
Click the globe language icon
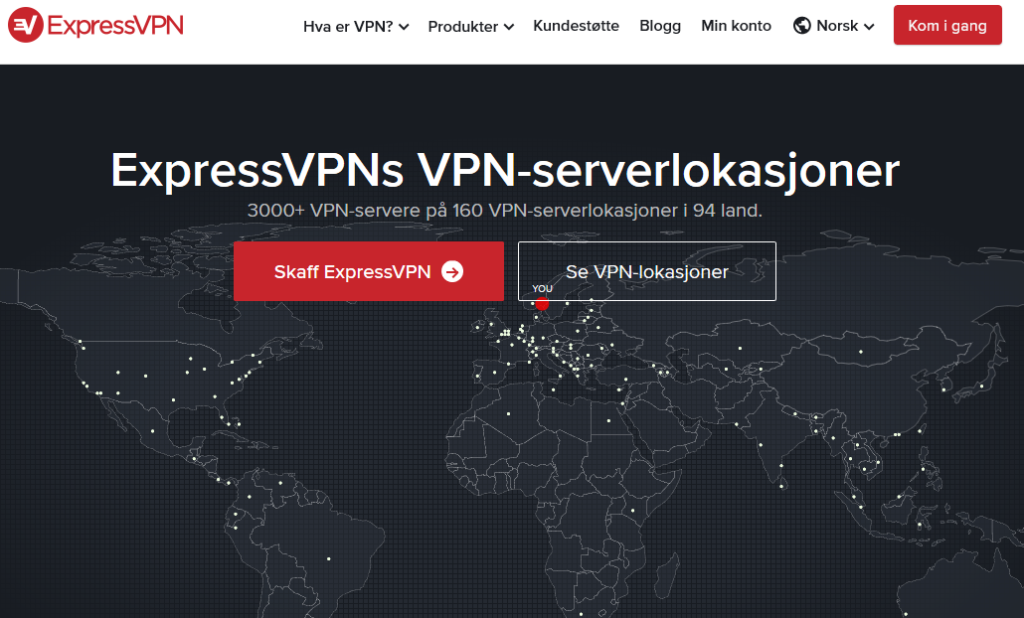[802, 25]
